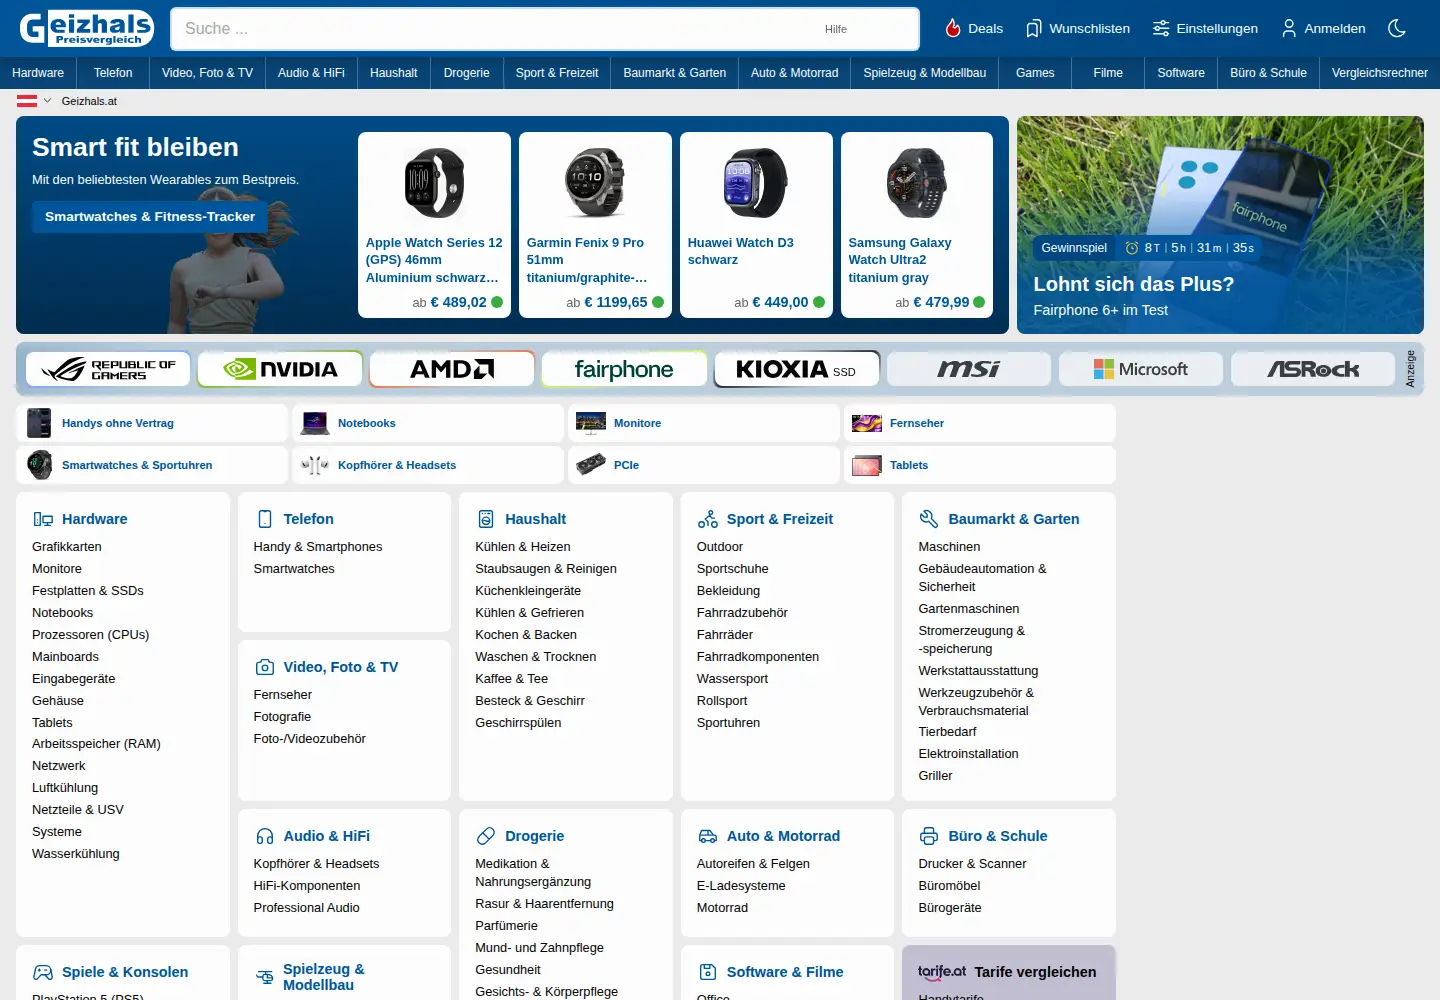Image resolution: width=1440 pixels, height=1000 pixels.
Task: Click the AMD brand logo
Action: 452,369
